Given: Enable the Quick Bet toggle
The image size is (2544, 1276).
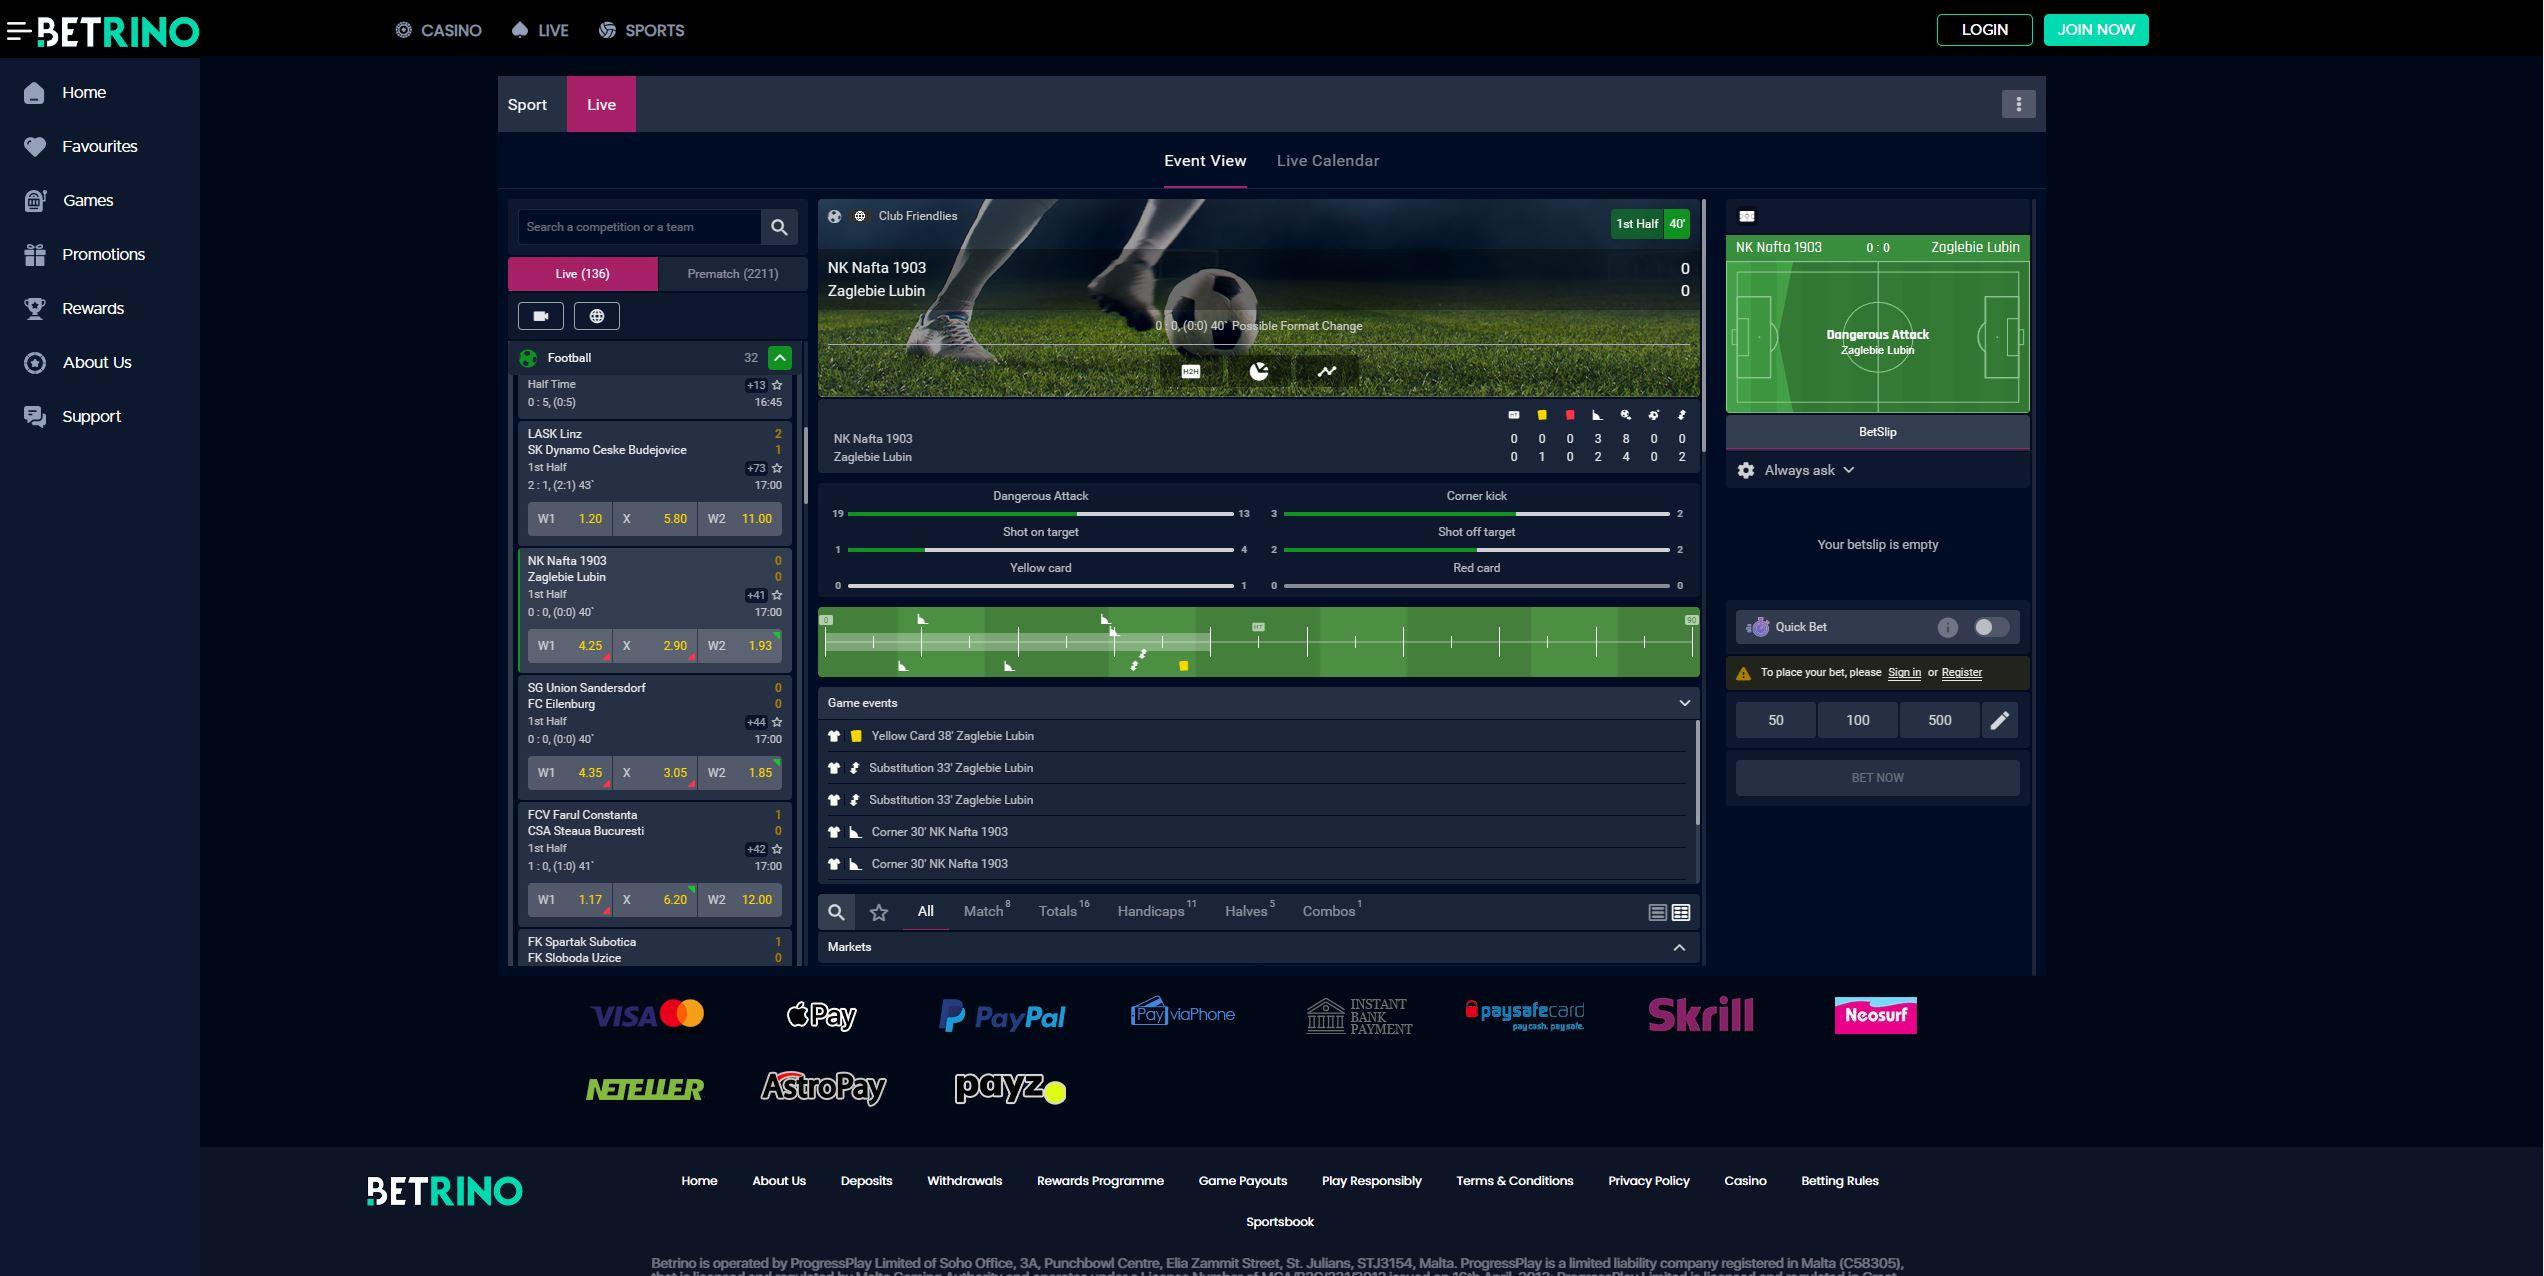Looking at the screenshot, I should (1990, 627).
